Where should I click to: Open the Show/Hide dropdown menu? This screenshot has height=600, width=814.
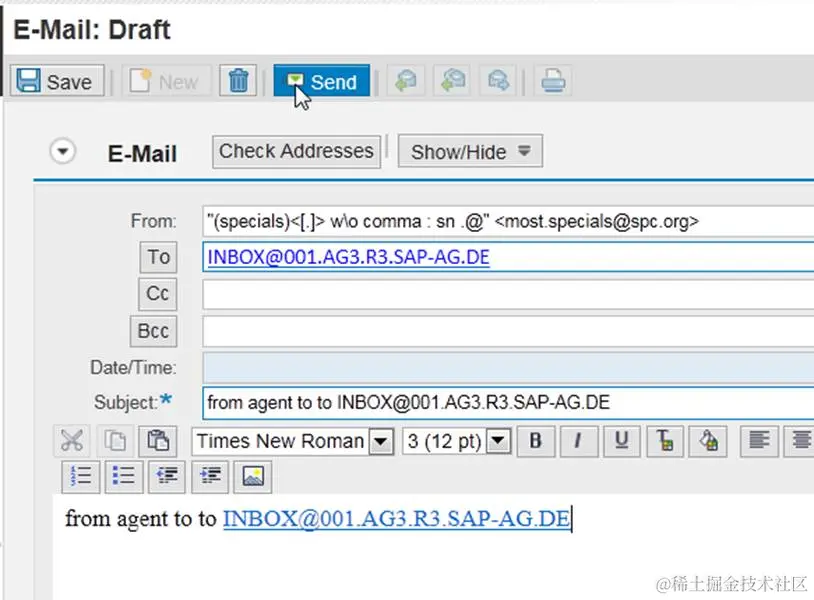(x=470, y=152)
